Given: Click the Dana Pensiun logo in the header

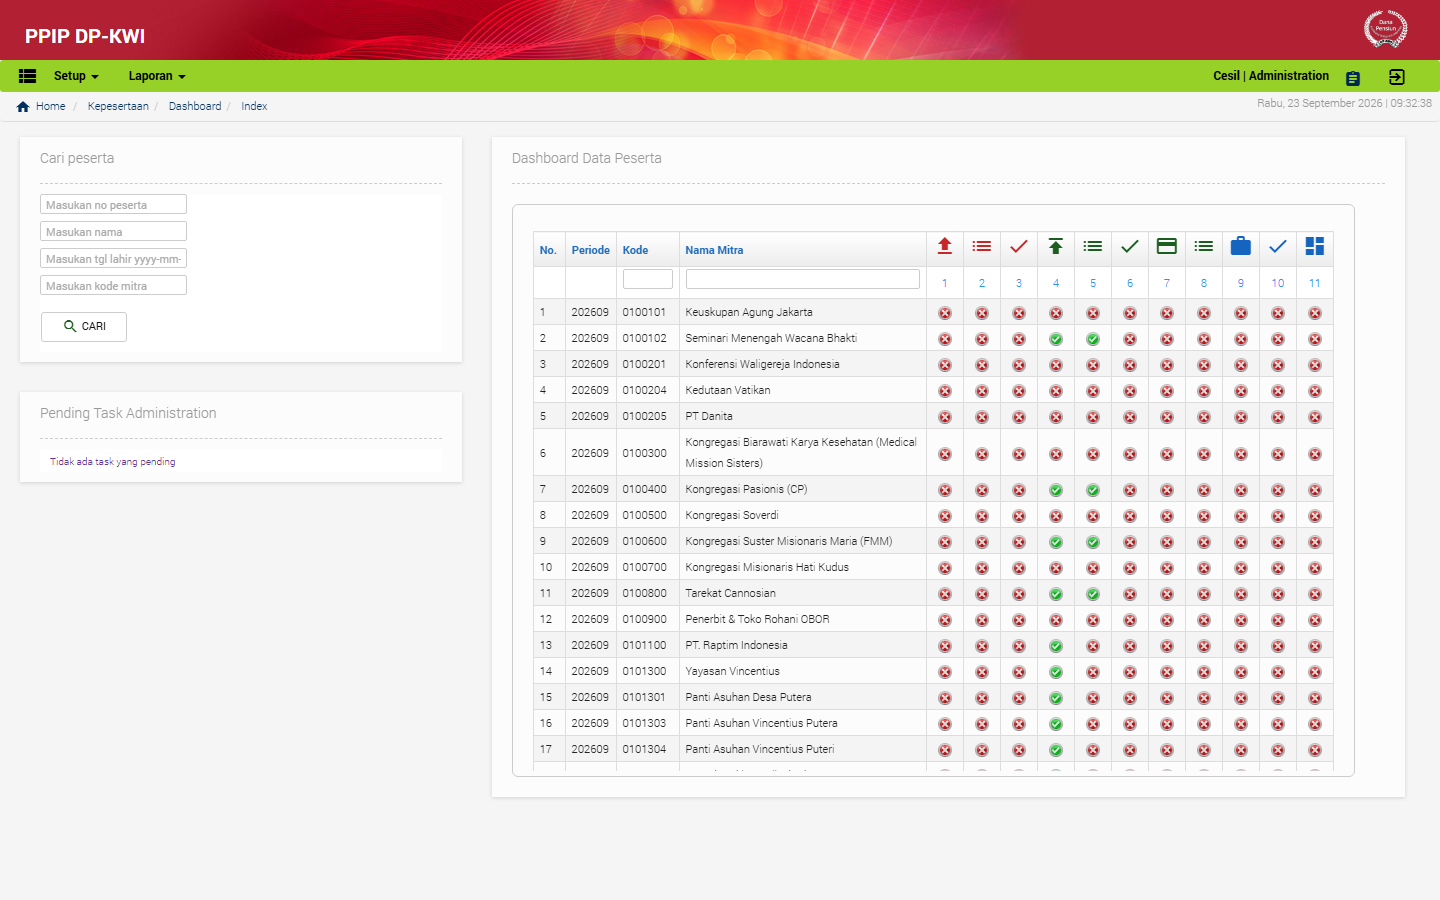Looking at the screenshot, I should tap(1386, 29).
